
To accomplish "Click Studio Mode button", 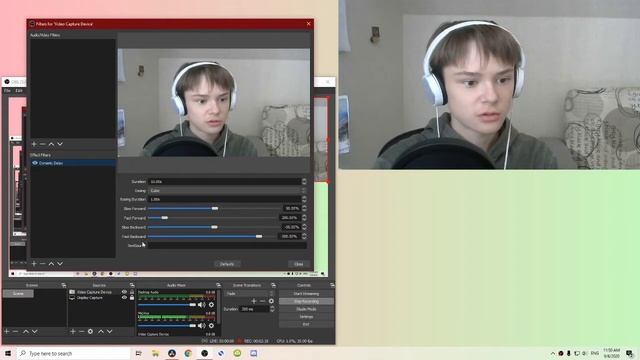I will coord(306,309).
